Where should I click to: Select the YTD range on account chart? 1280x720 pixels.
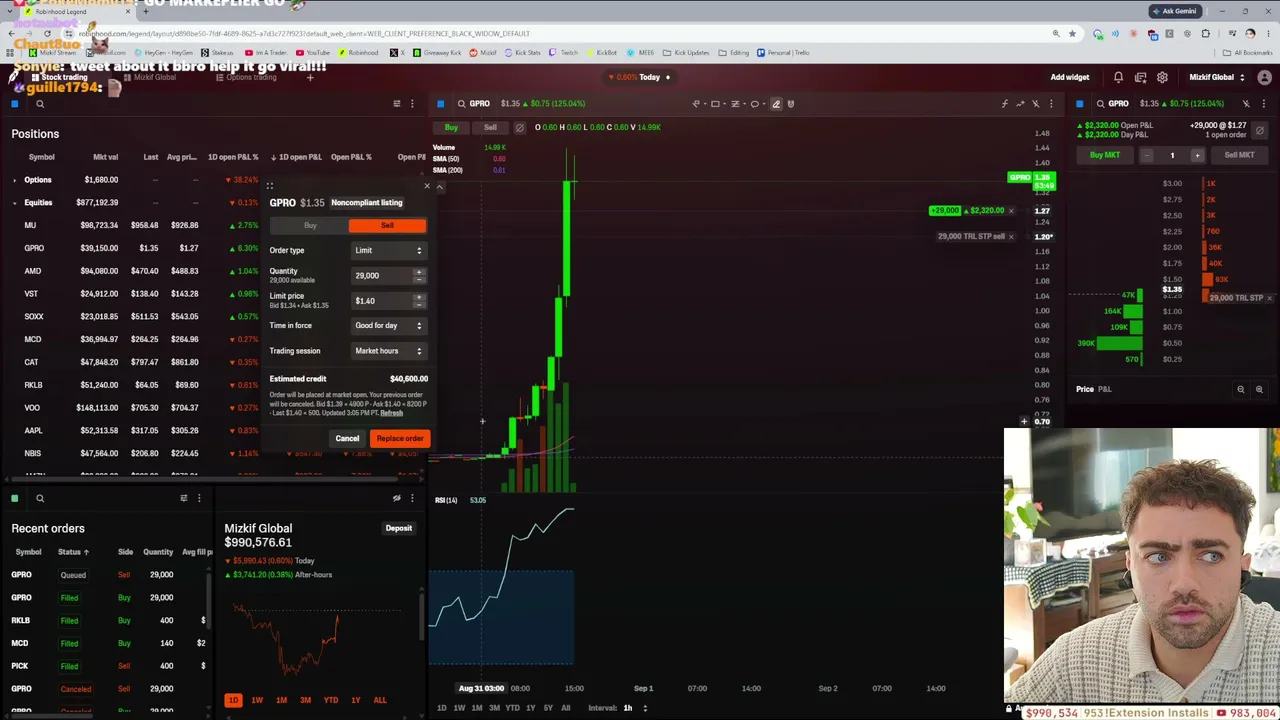(x=331, y=700)
